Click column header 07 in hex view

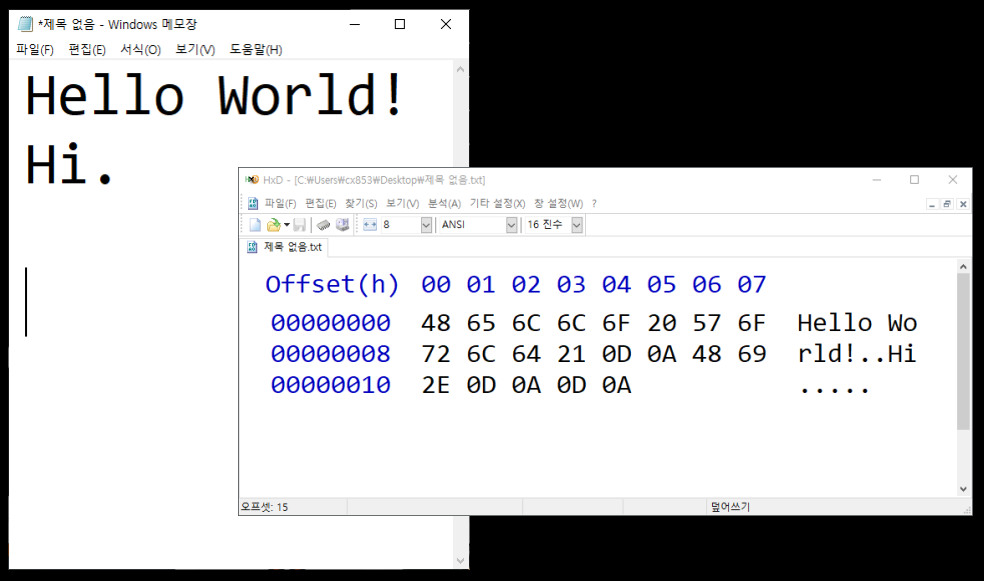coord(752,285)
